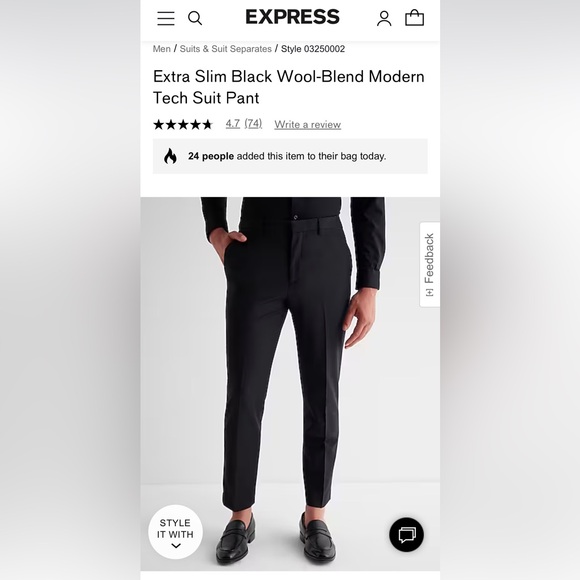The width and height of the screenshot is (580, 580).
Task: Open the live chat bubble button
Action: click(406, 535)
